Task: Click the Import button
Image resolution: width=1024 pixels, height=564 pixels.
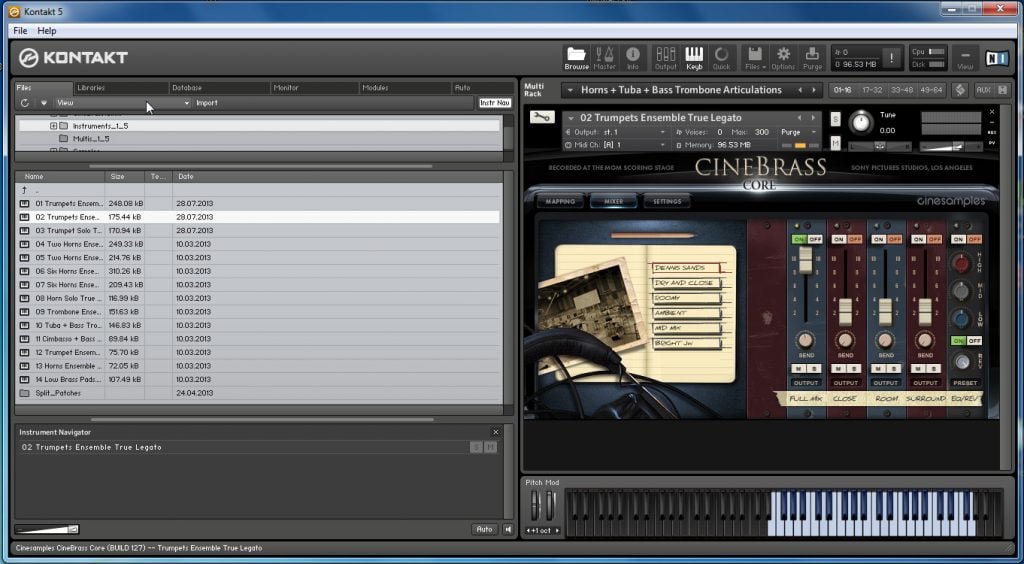Action: click(207, 102)
